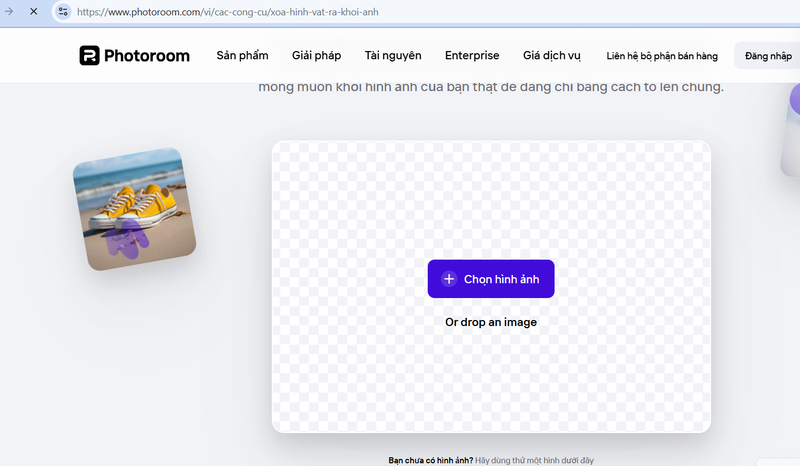Click the browser address bar URL
800x466 pixels.
tap(228, 12)
